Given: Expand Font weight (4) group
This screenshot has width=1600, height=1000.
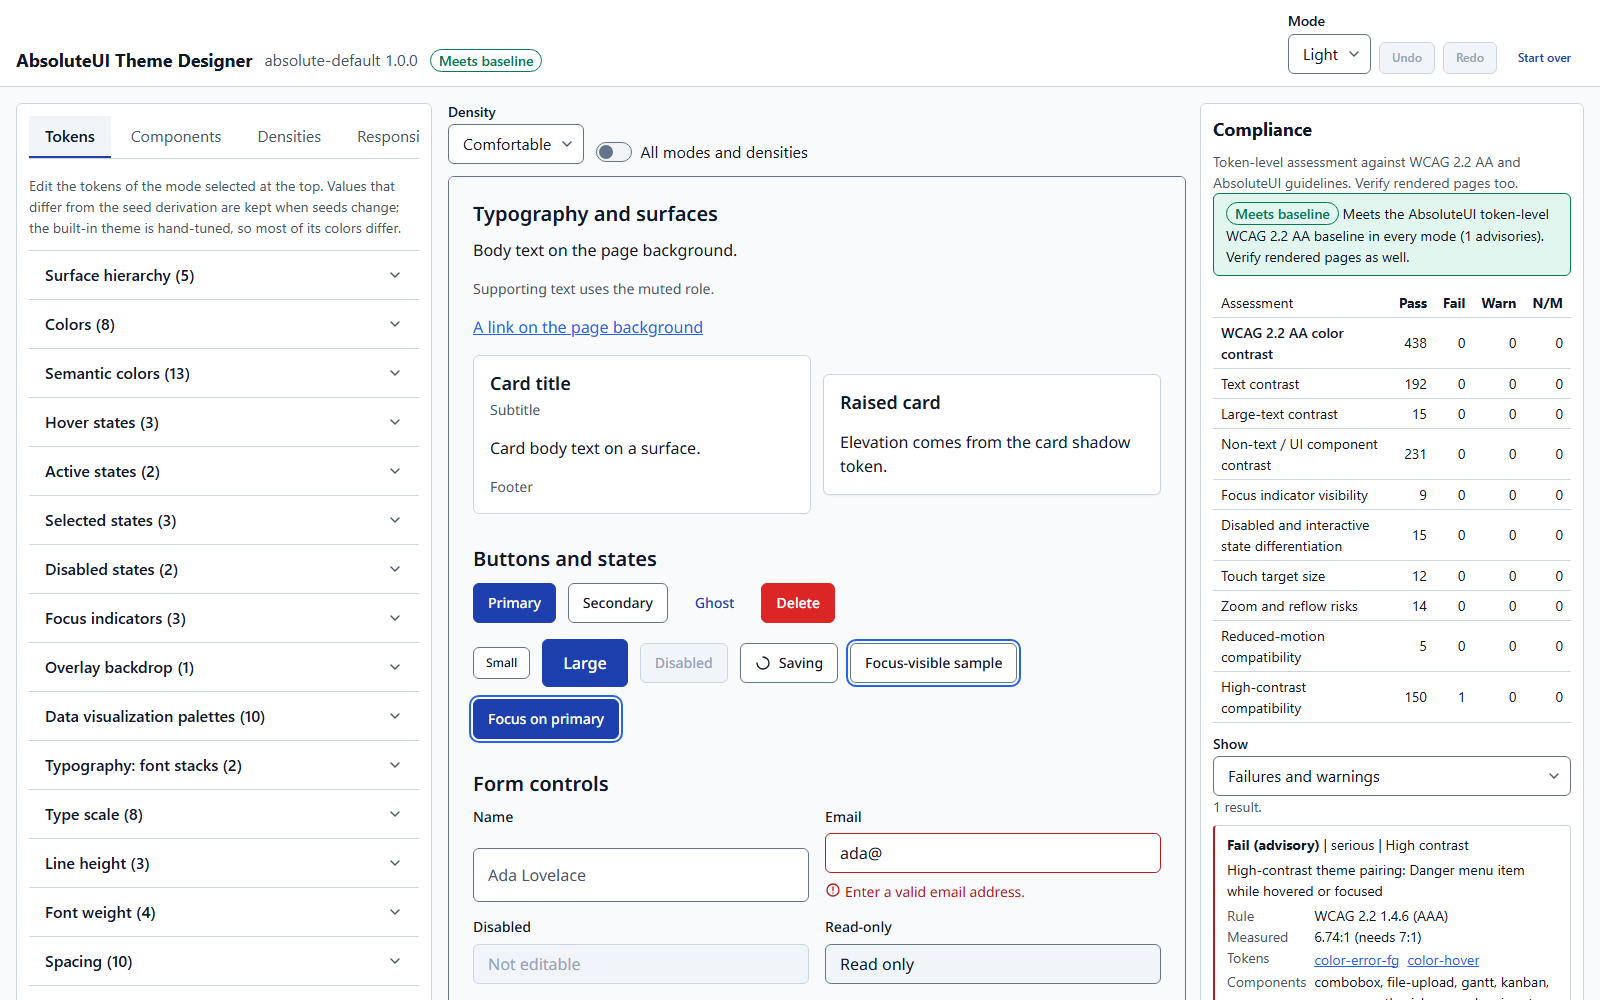Looking at the screenshot, I should (x=224, y=912).
